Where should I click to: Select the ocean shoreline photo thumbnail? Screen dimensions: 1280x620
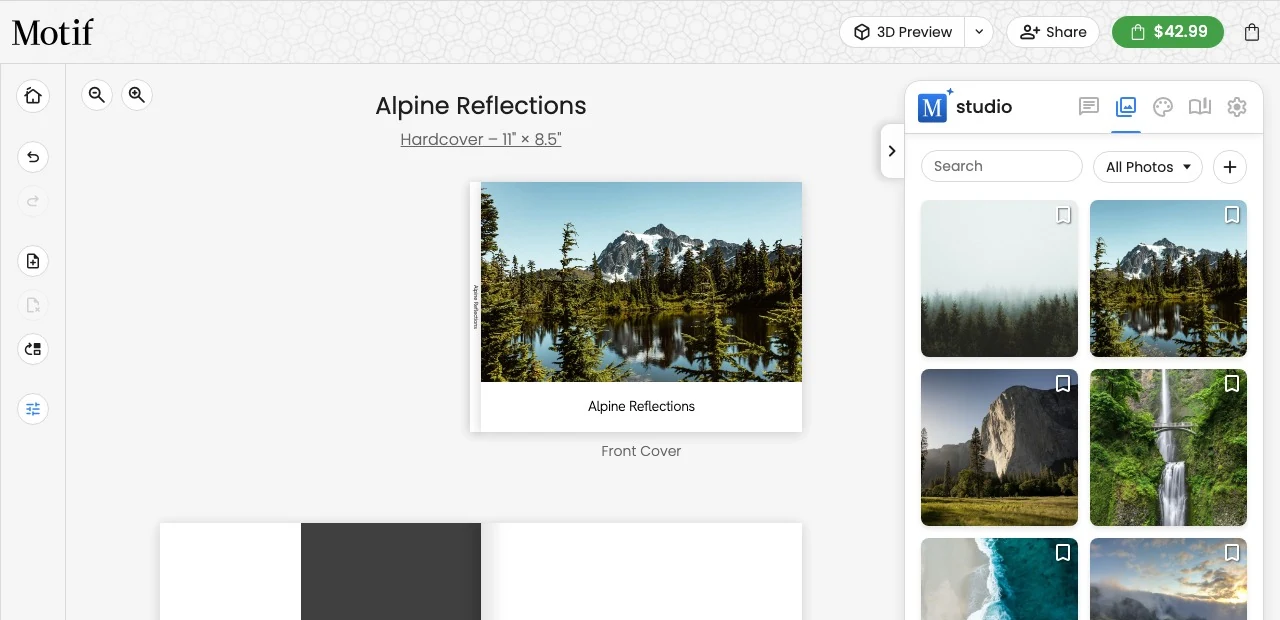click(999, 579)
